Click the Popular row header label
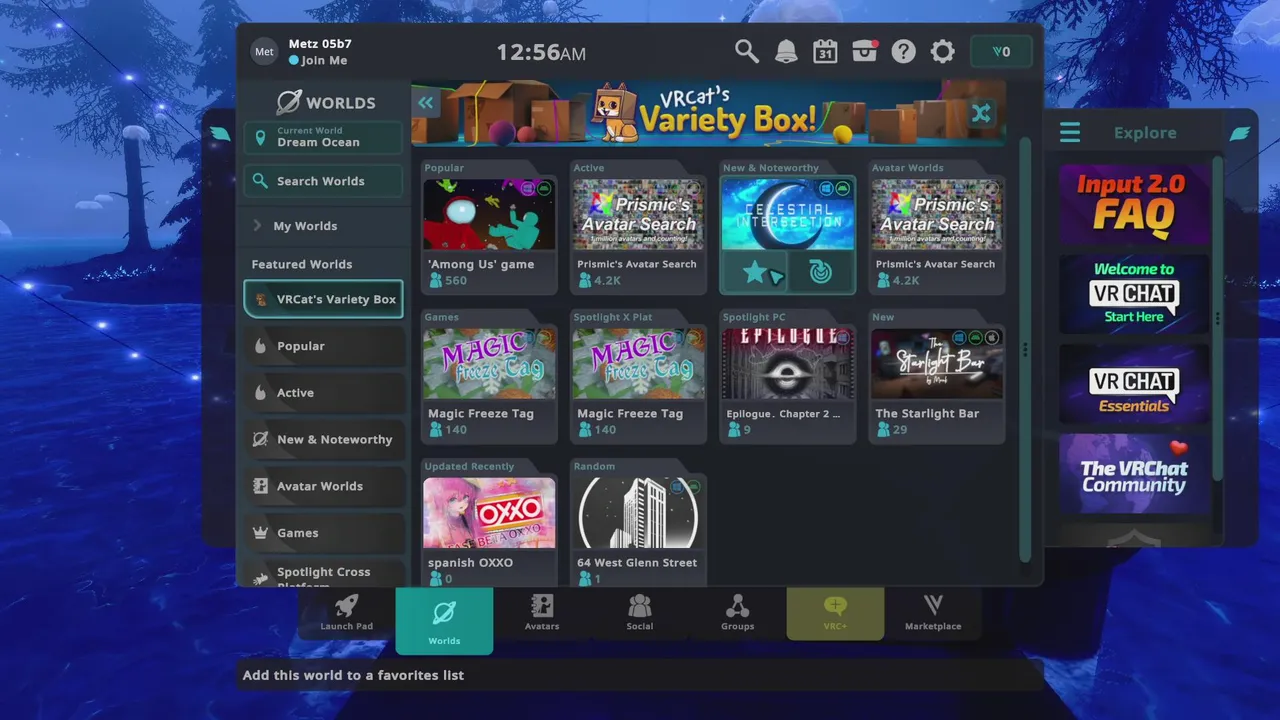 pos(444,168)
